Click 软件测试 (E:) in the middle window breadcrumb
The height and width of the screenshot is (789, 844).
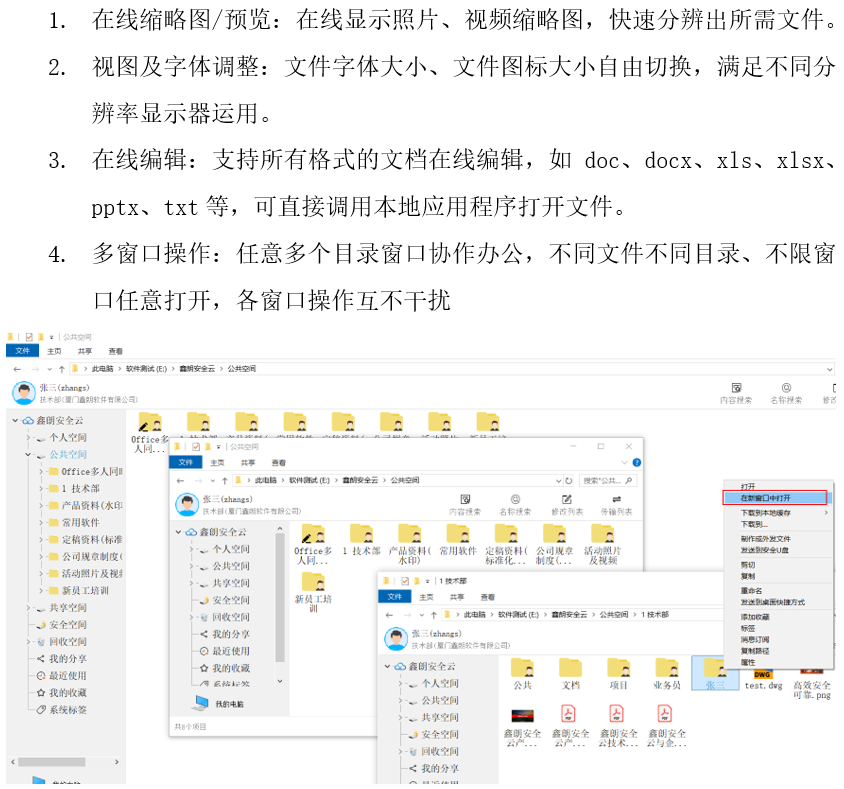310,480
